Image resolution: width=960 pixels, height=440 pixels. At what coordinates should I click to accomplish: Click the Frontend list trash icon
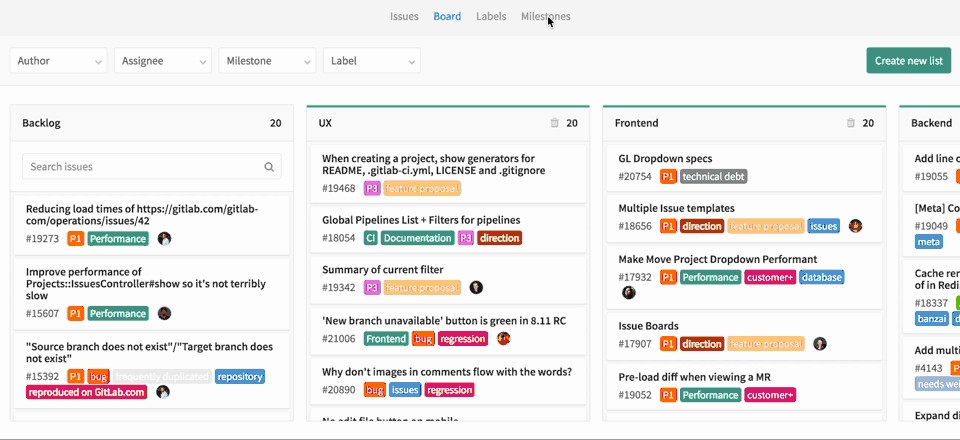pyautogui.click(x=851, y=123)
